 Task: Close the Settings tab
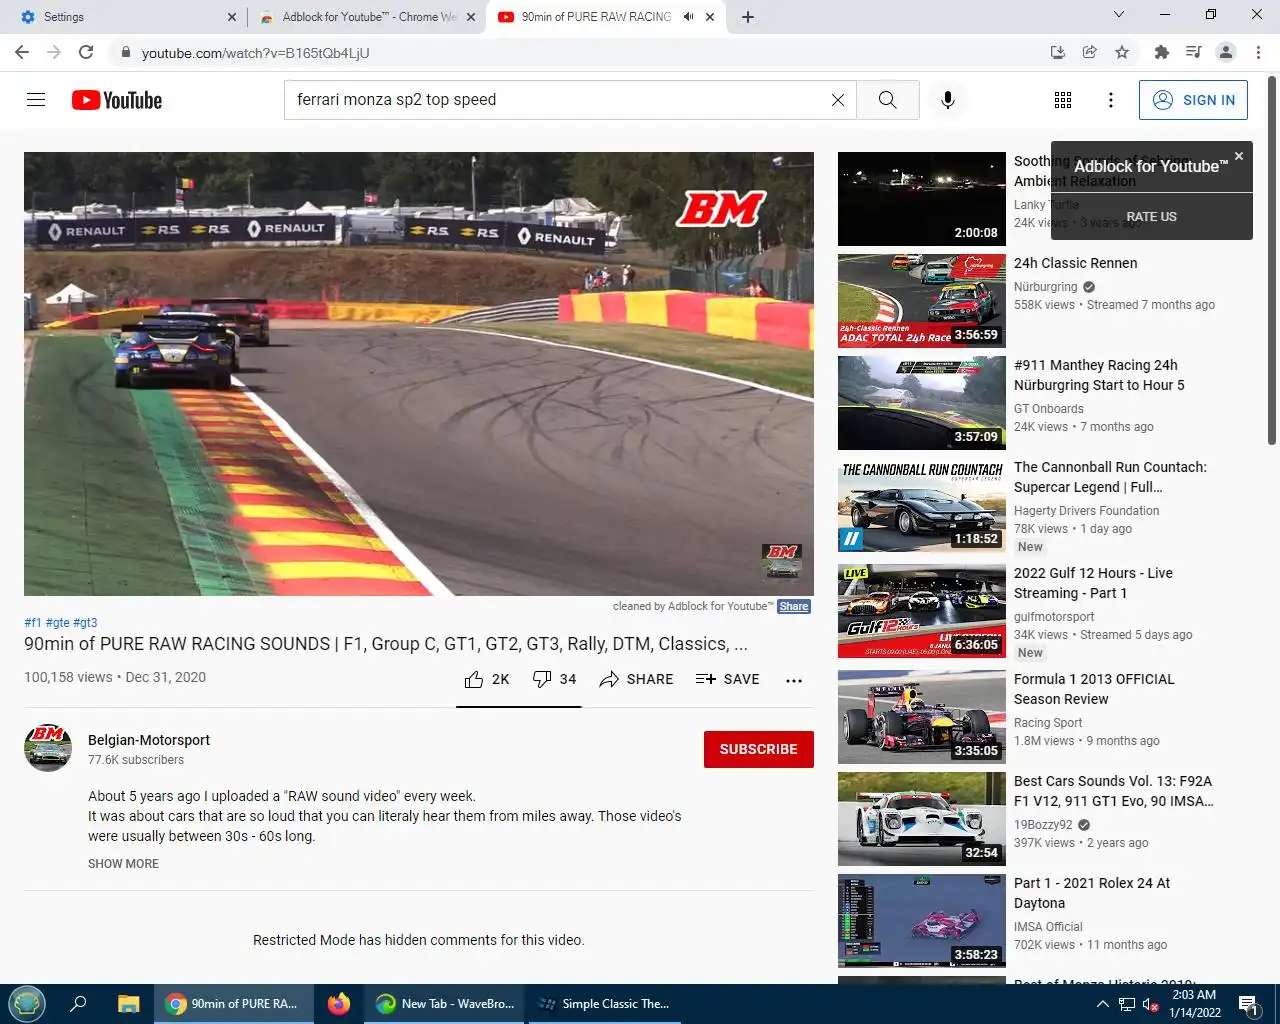(x=232, y=17)
